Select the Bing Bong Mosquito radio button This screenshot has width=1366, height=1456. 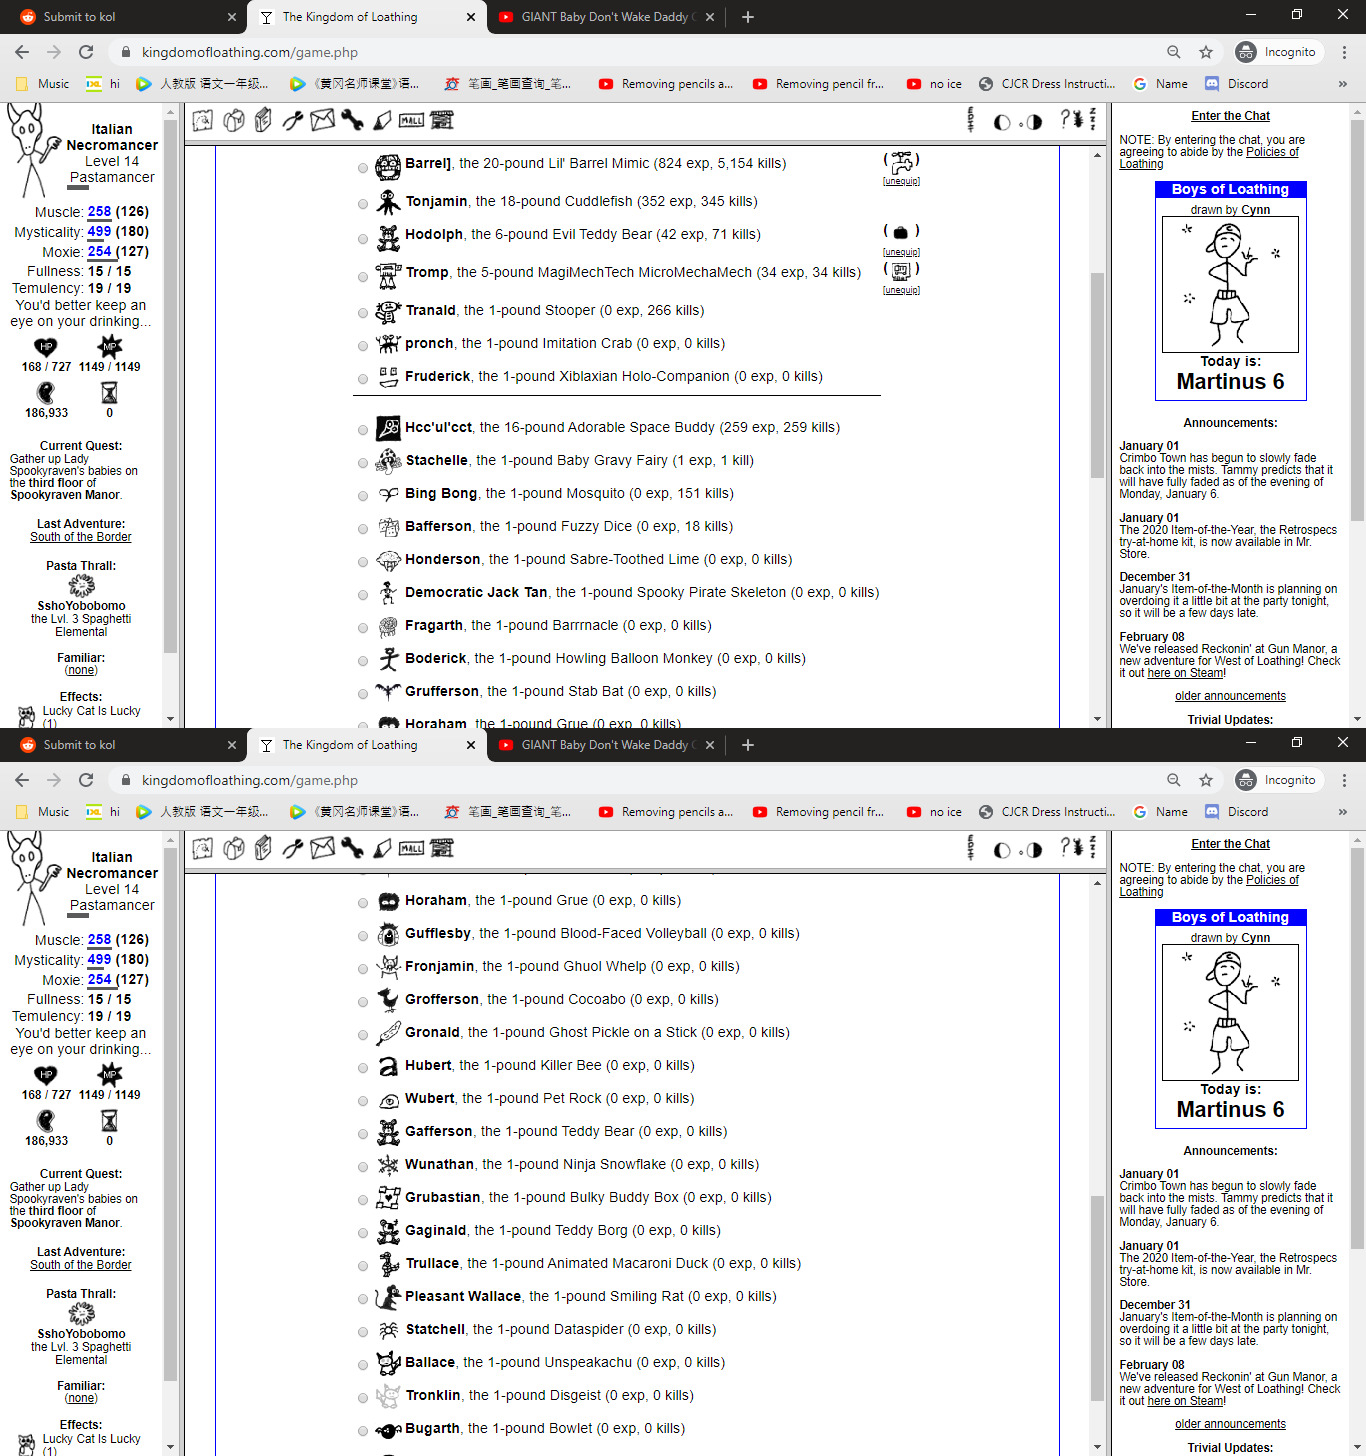[363, 496]
